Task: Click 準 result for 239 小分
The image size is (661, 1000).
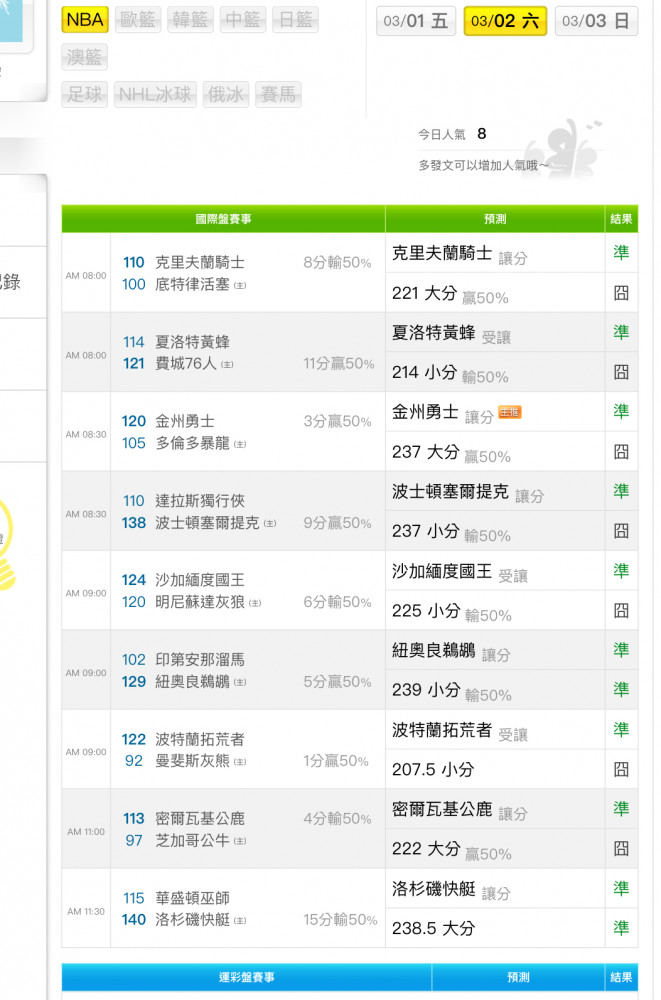Action: click(x=621, y=689)
